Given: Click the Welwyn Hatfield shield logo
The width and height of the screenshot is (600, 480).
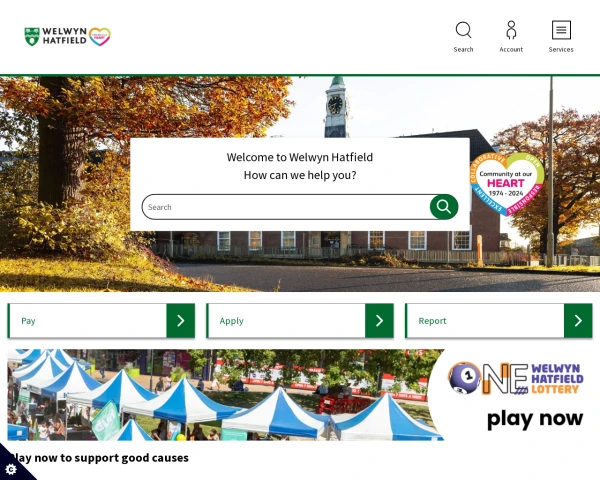Looking at the screenshot, I should (x=32, y=37).
